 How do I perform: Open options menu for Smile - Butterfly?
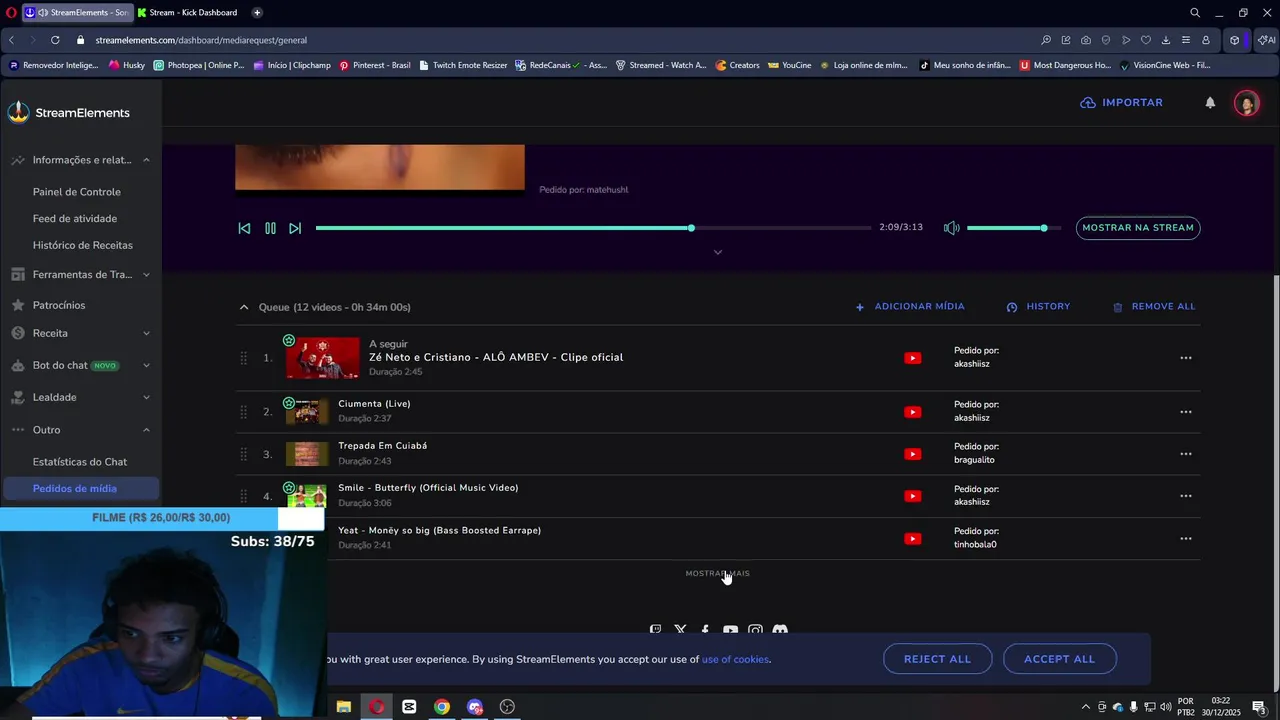click(1185, 496)
